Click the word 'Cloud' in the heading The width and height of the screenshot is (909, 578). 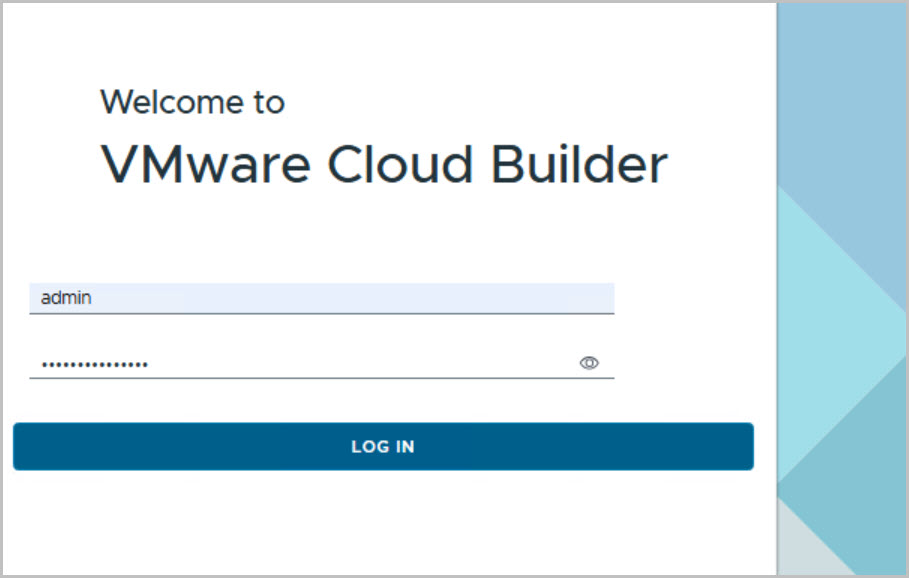pos(399,164)
